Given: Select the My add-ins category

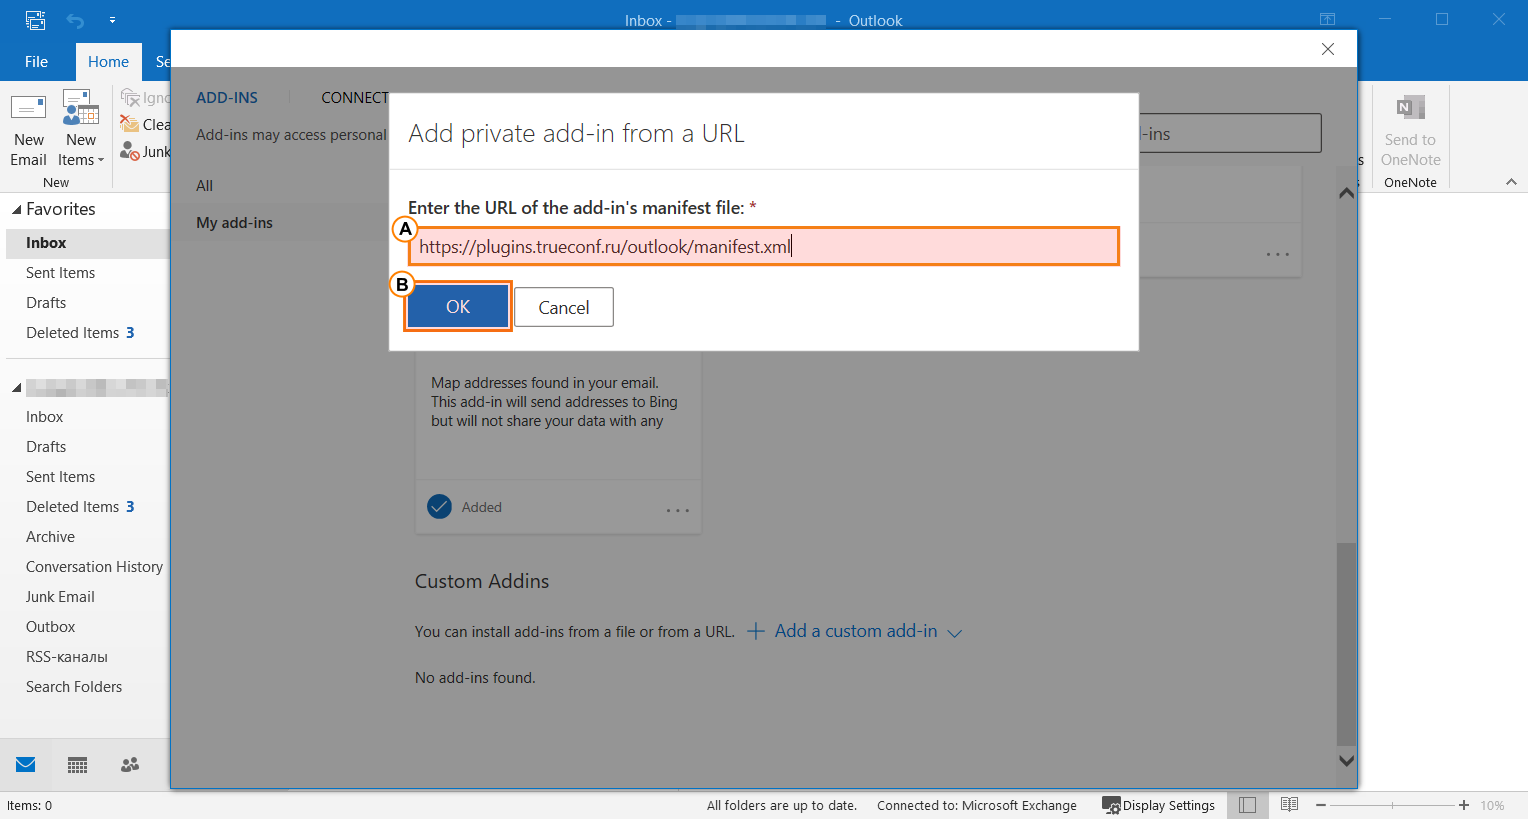Looking at the screenshot, I should [234, 223].
